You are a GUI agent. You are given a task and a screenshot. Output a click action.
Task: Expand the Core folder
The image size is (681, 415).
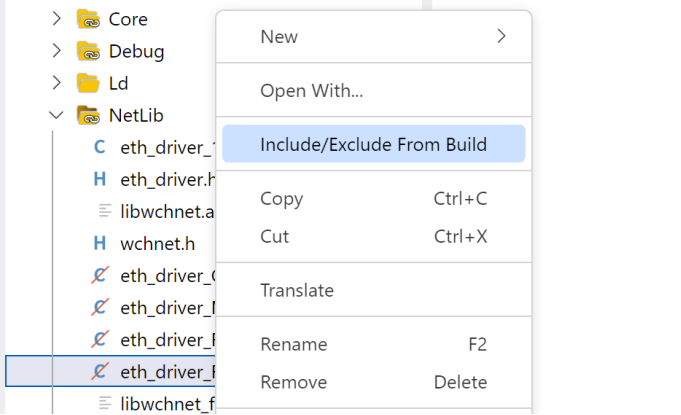click(x=56, y=19)
